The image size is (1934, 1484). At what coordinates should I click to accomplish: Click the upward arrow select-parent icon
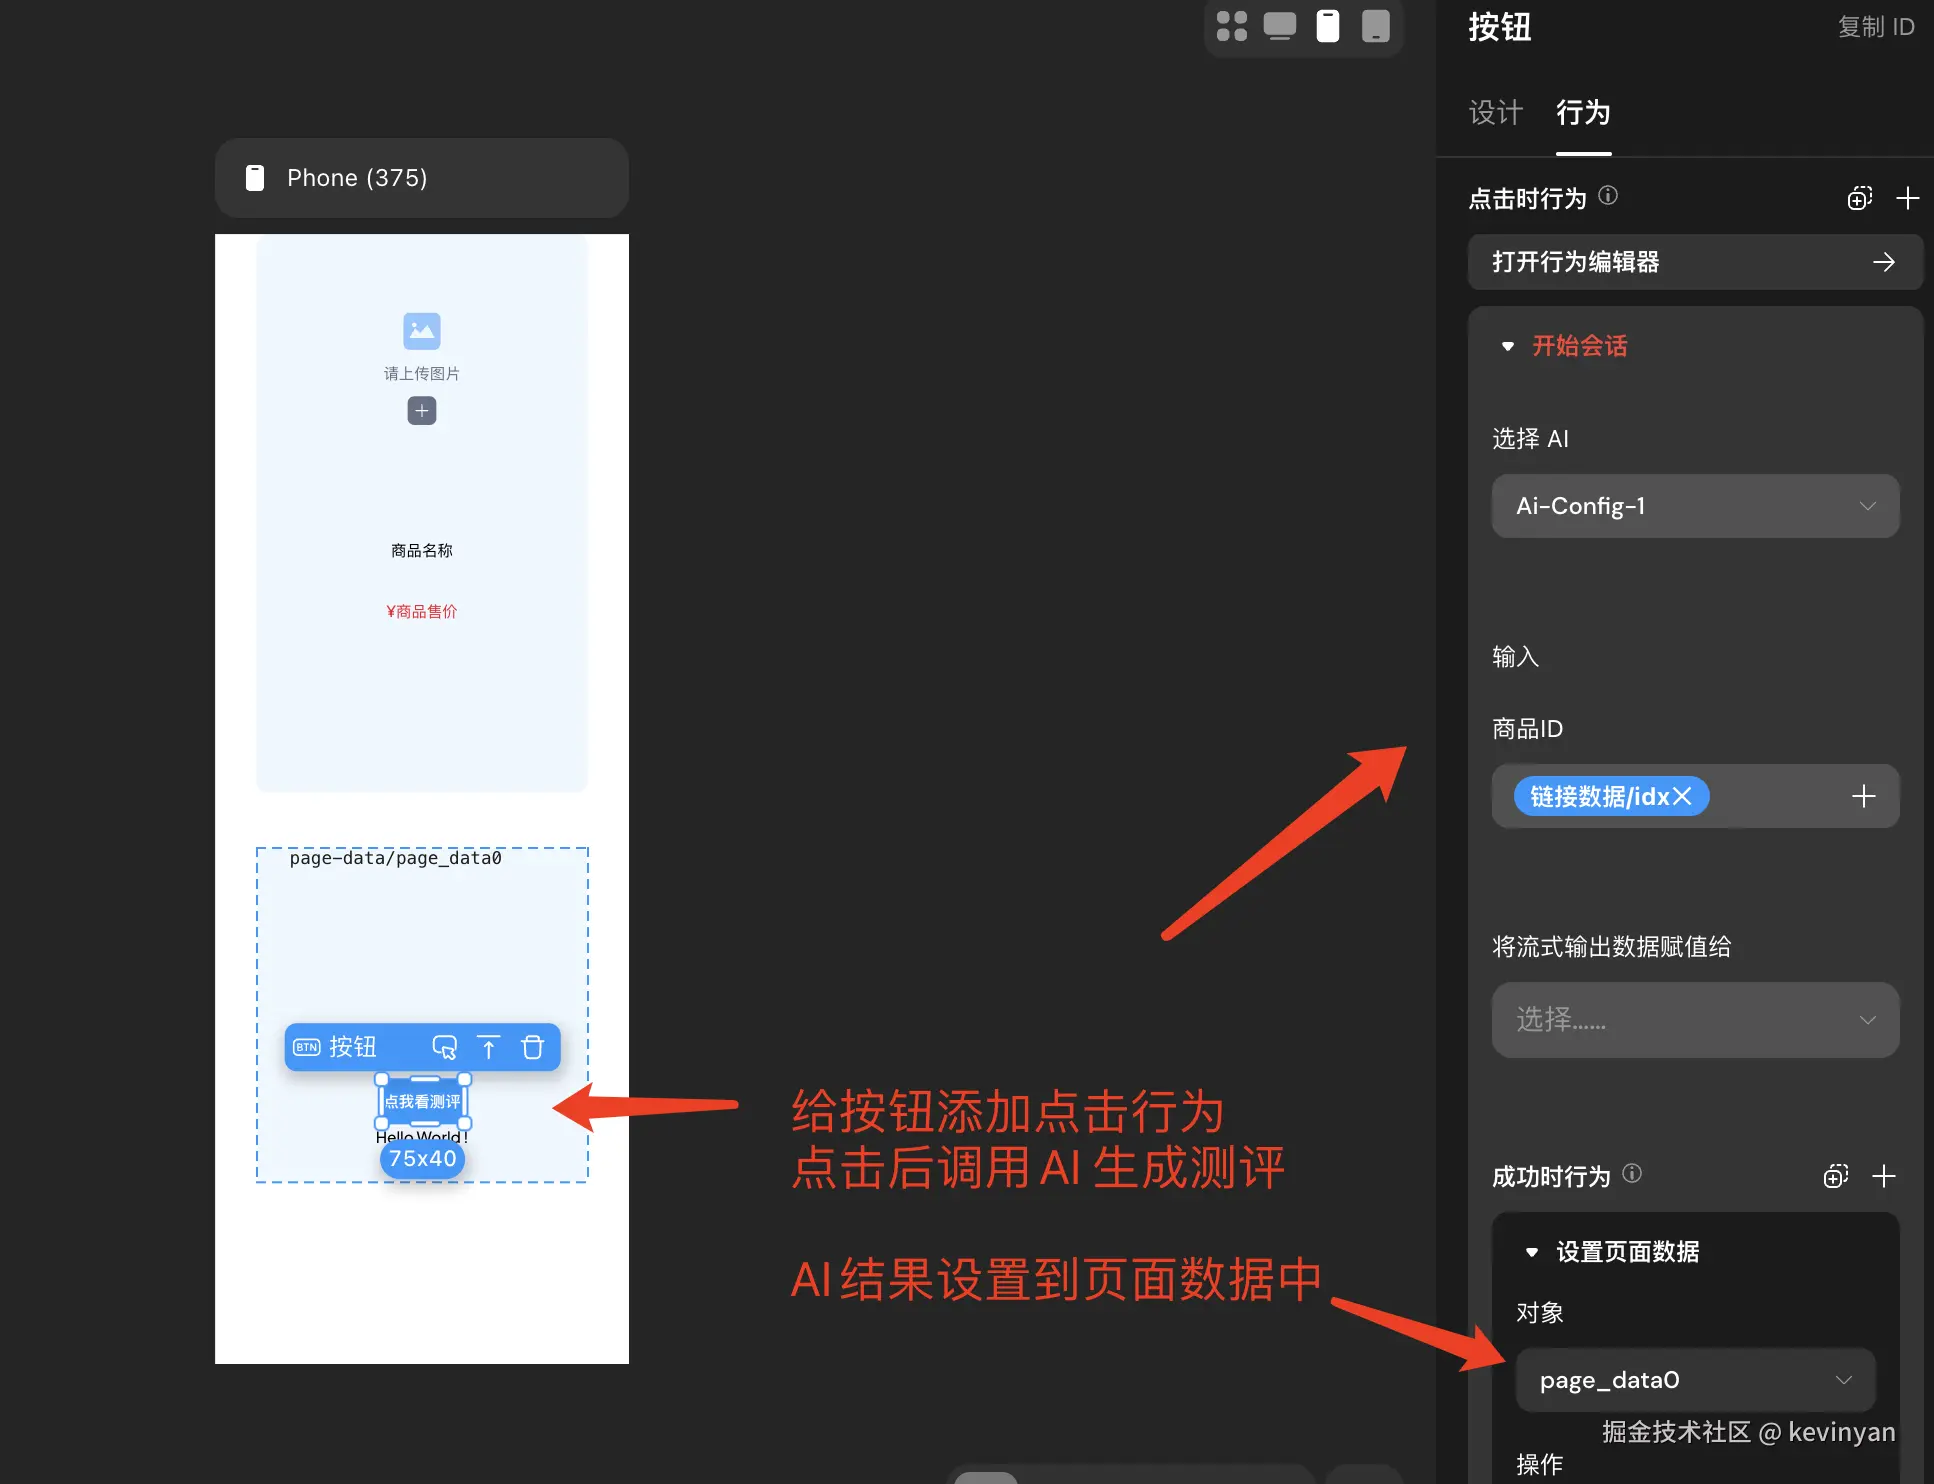(x=488, y=1047)
